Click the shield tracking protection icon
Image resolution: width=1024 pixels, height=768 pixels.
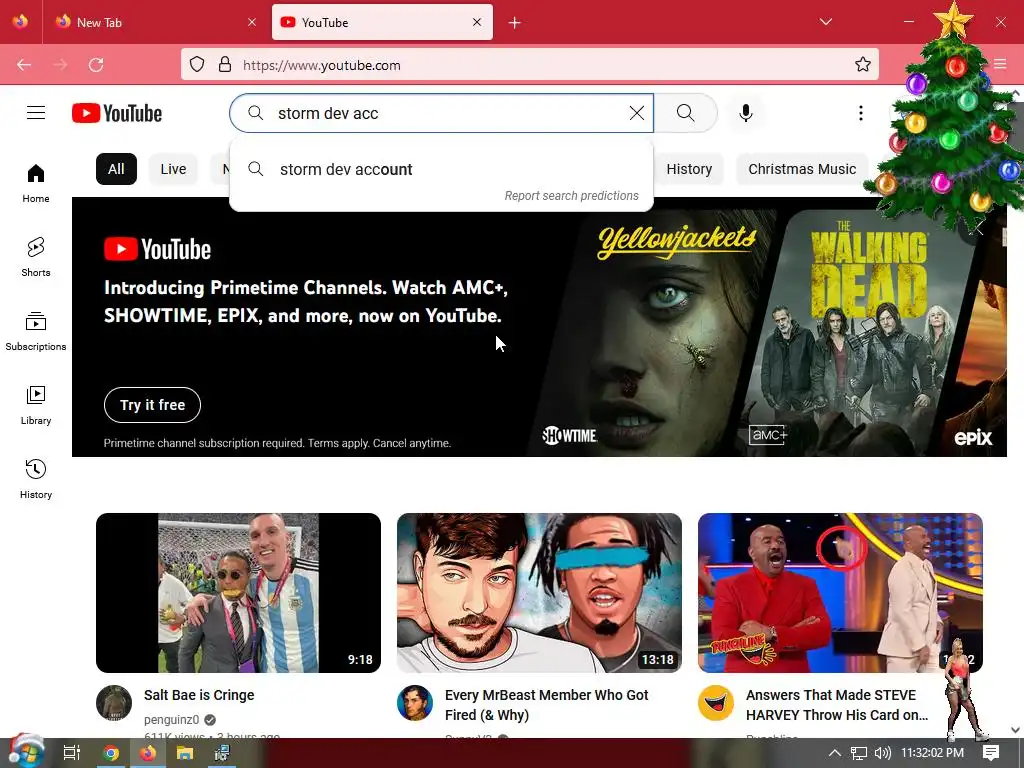pyautogui.click(x=197, y=65)
